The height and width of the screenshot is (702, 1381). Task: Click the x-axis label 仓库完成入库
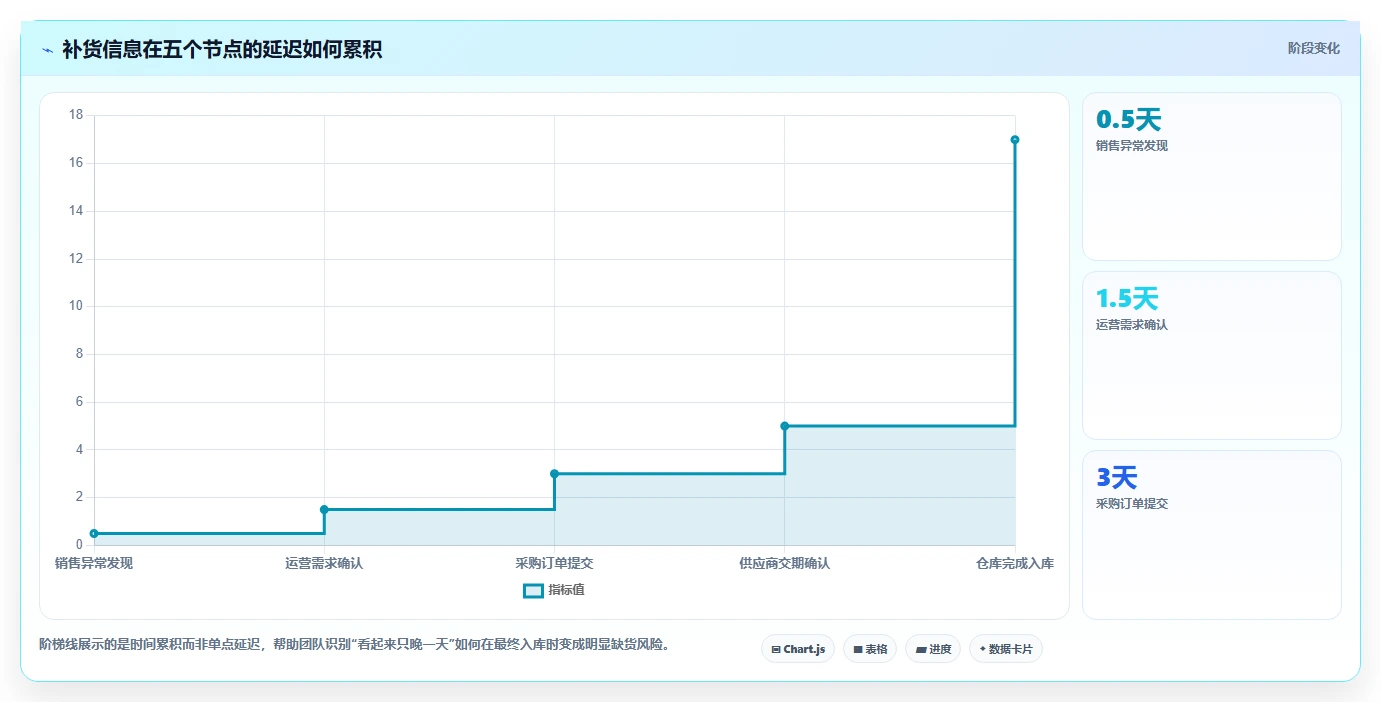(x=1014, y=564)
